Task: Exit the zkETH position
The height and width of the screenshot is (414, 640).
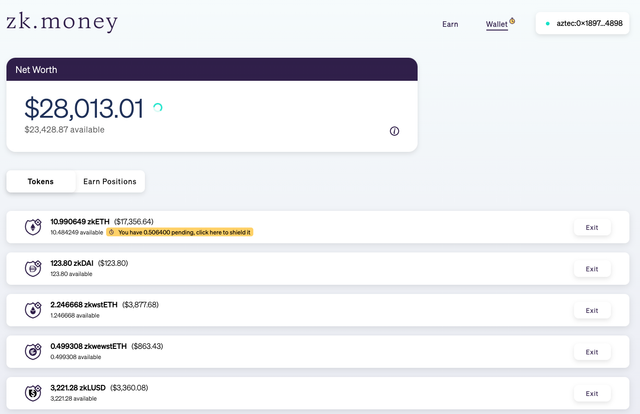Action: tap(592, 227)
